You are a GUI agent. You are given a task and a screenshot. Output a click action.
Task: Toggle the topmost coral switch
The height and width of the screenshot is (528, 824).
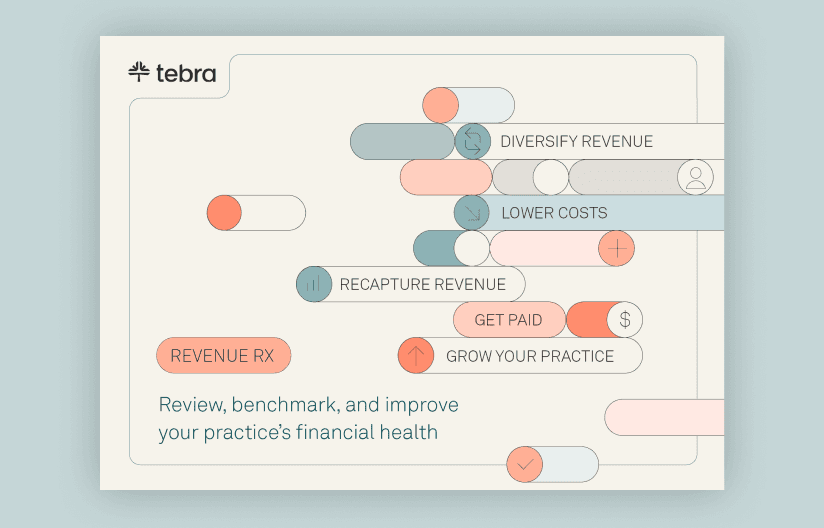point(468,105)
